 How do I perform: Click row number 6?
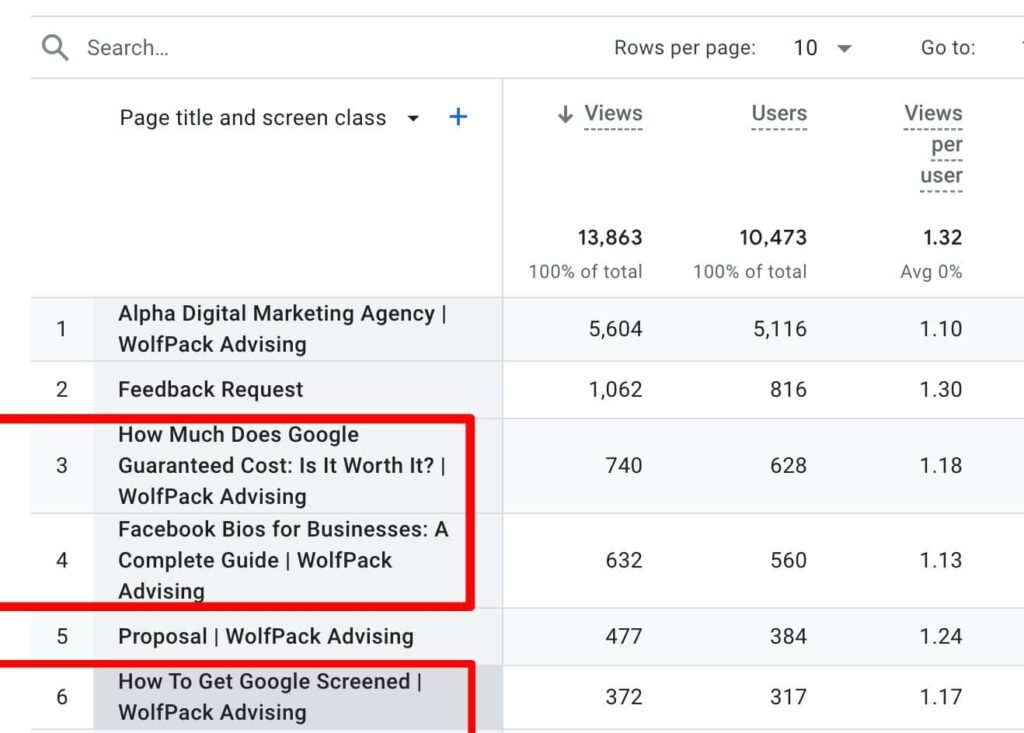point(61,696)
